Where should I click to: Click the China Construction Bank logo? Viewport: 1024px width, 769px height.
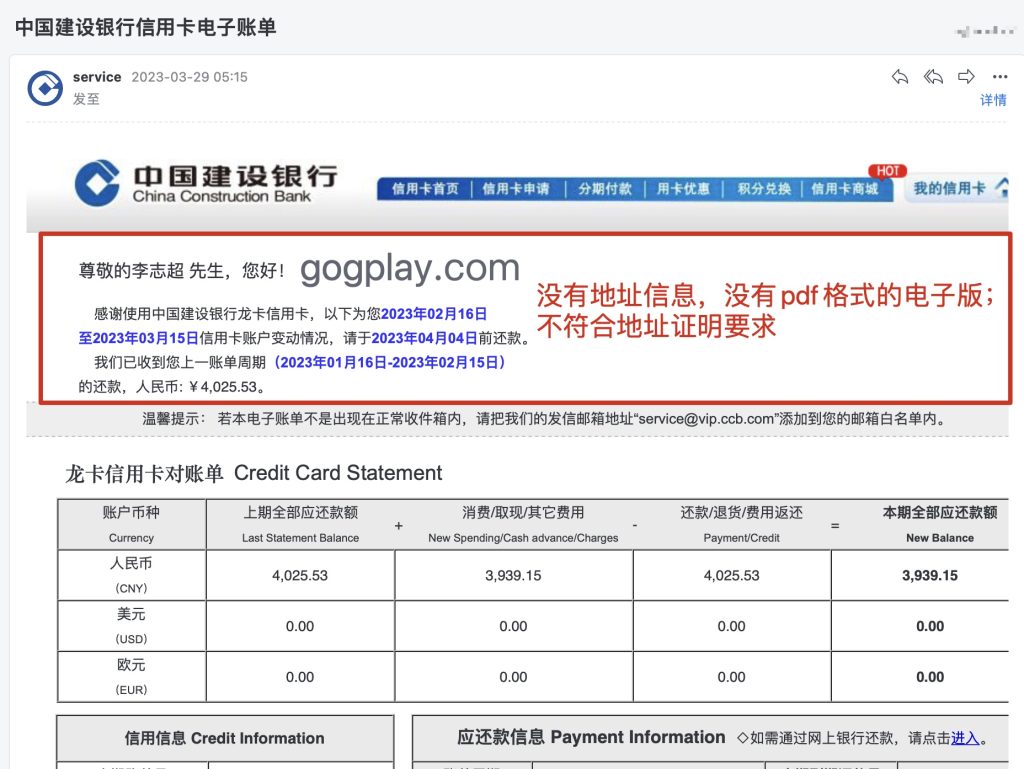pyautogui.click(x=205, y=182)
